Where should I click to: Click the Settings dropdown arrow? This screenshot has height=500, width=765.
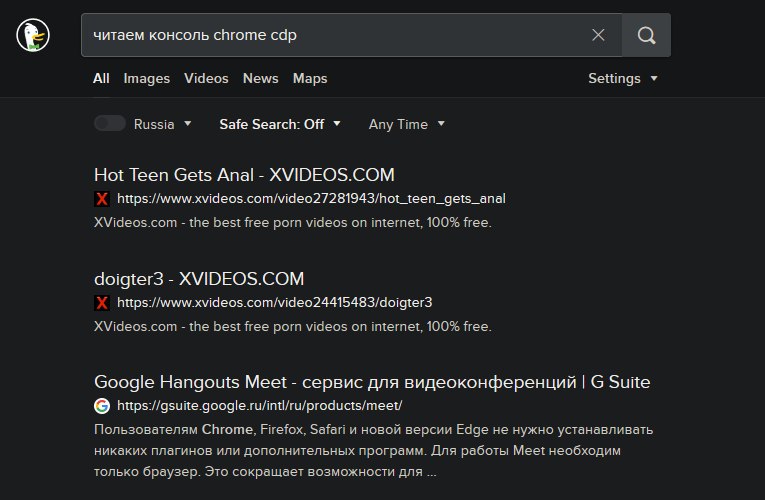[x=654, y=79]
